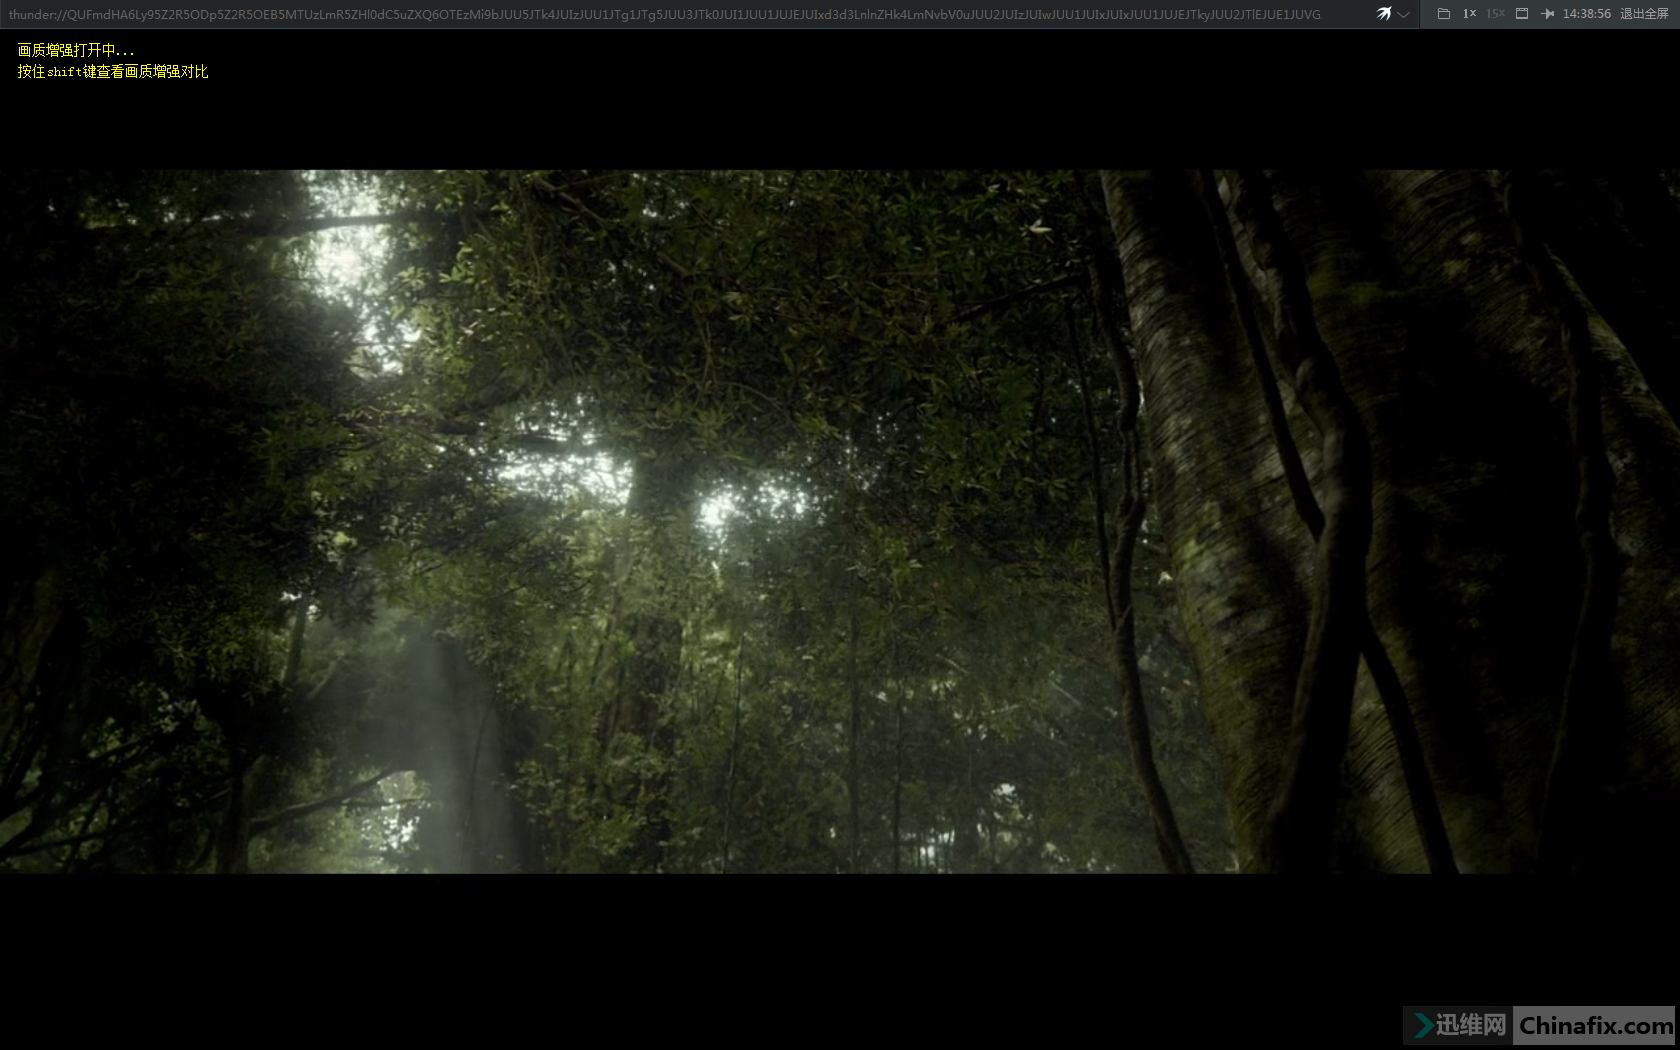This screenshot has height=1050, width=1680.
Task: Click the Thunder bird logo icon
Action: tap(1384, 14)
